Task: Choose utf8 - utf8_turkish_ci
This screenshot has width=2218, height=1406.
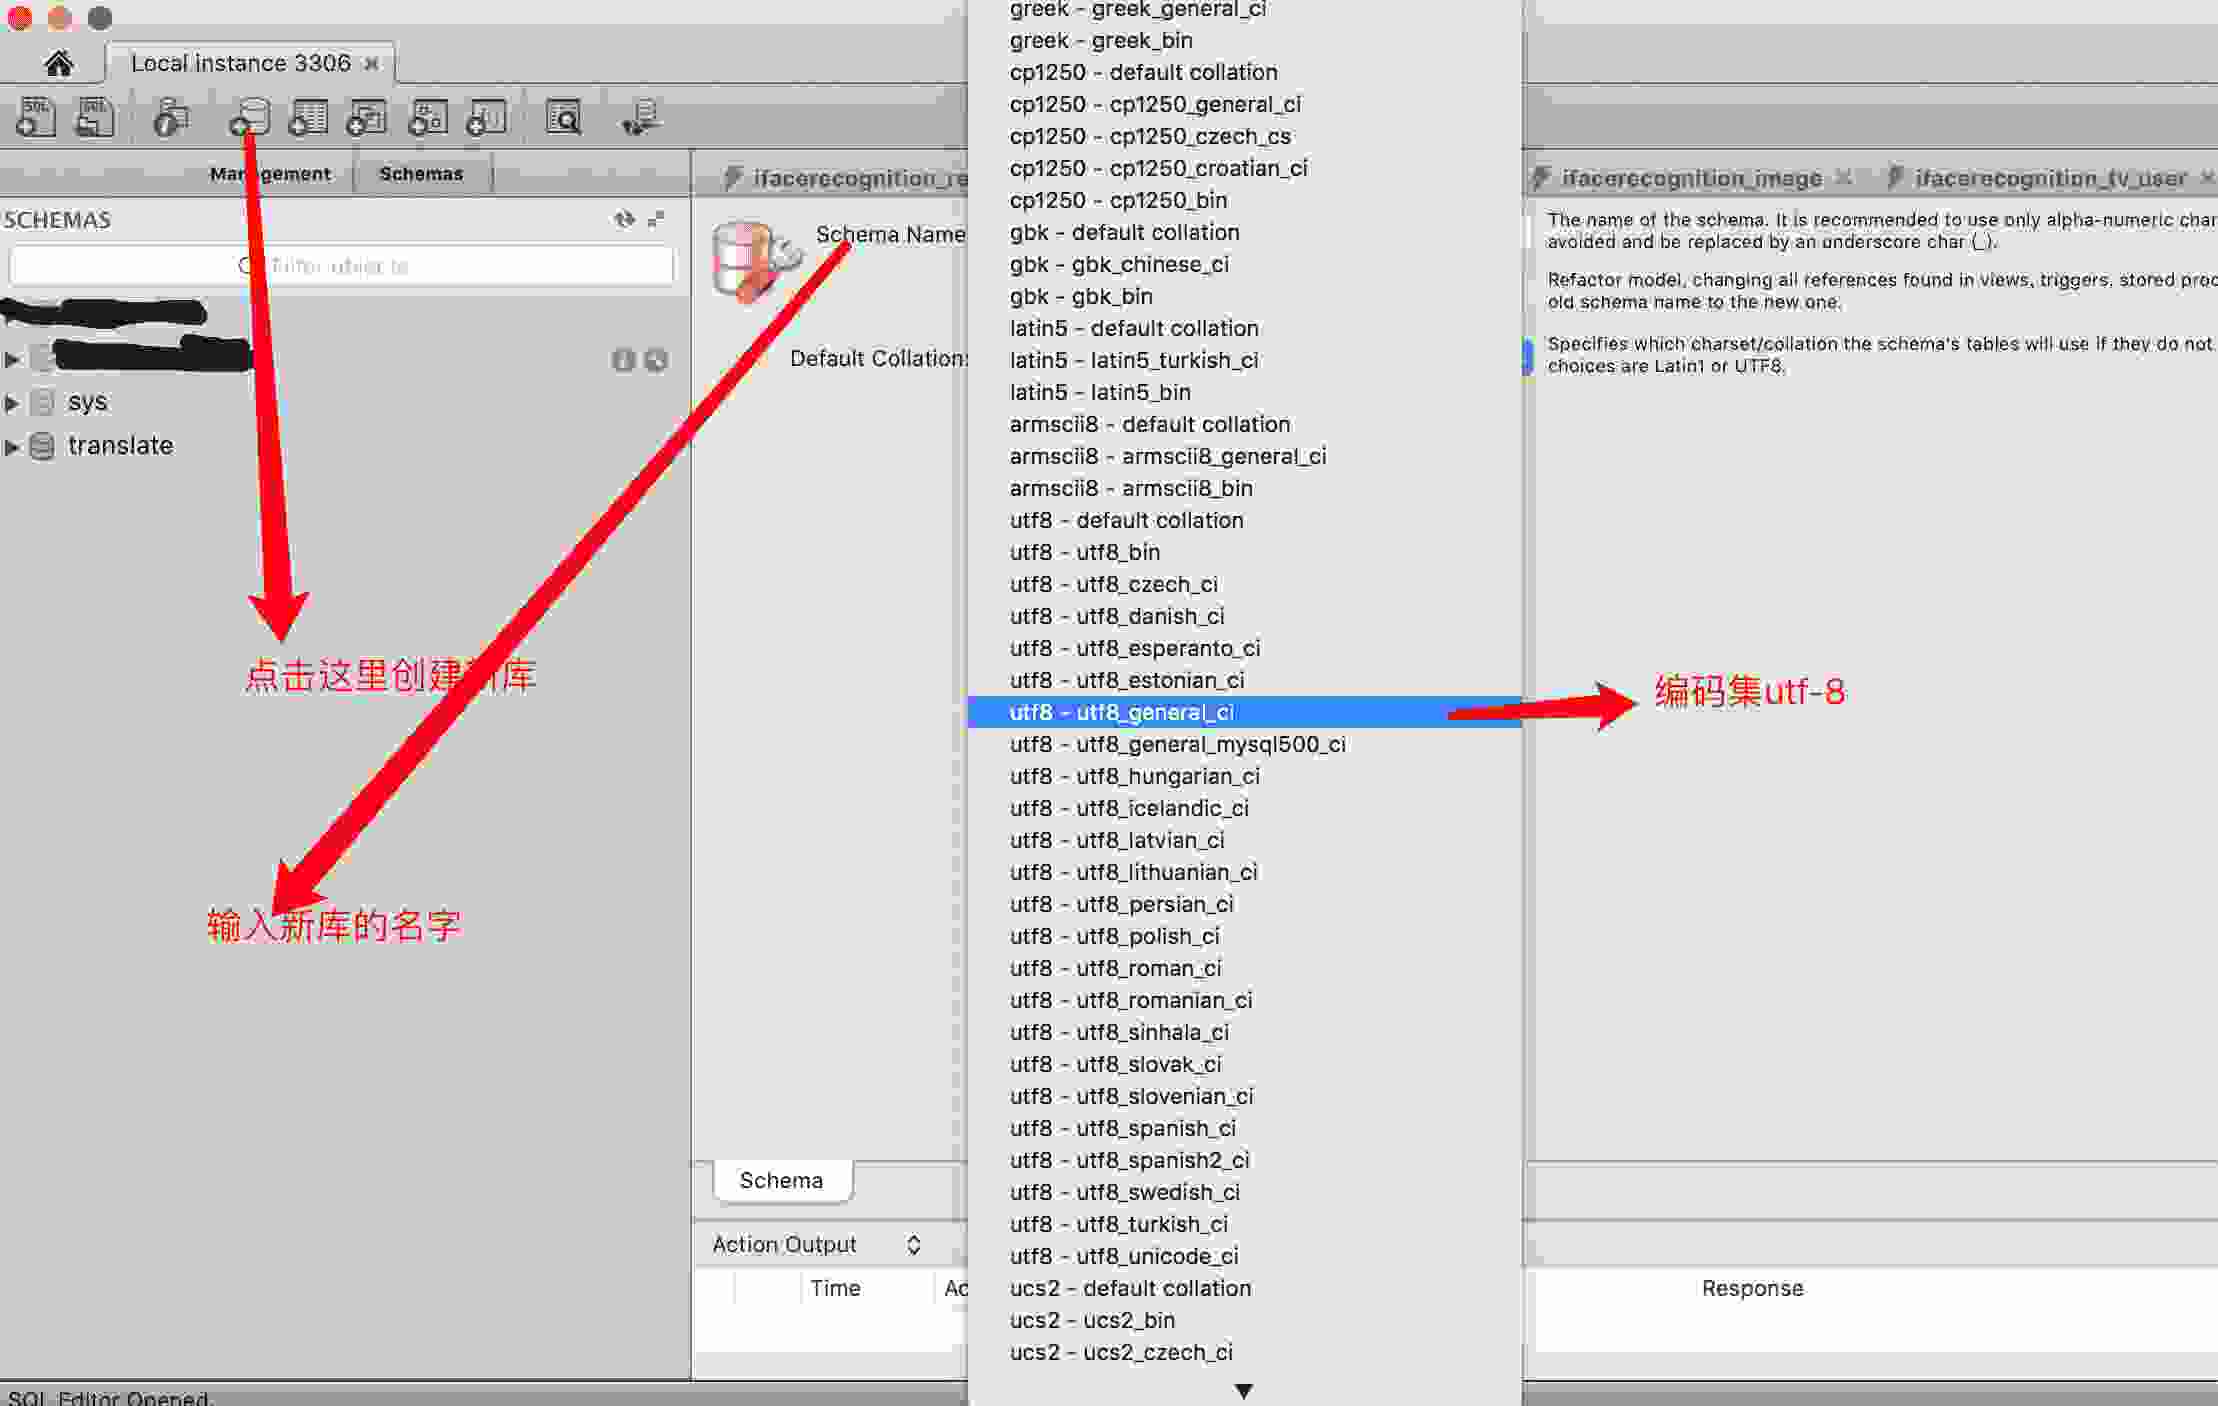Action: click(1245, 1224)
